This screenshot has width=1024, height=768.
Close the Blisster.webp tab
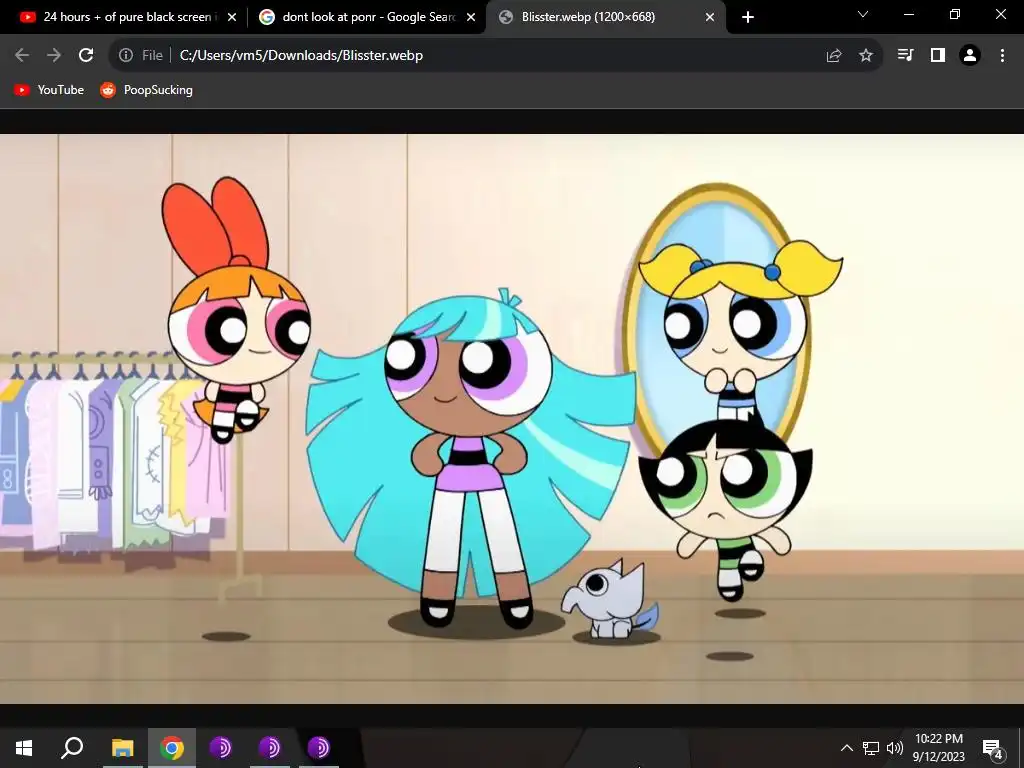710,18
